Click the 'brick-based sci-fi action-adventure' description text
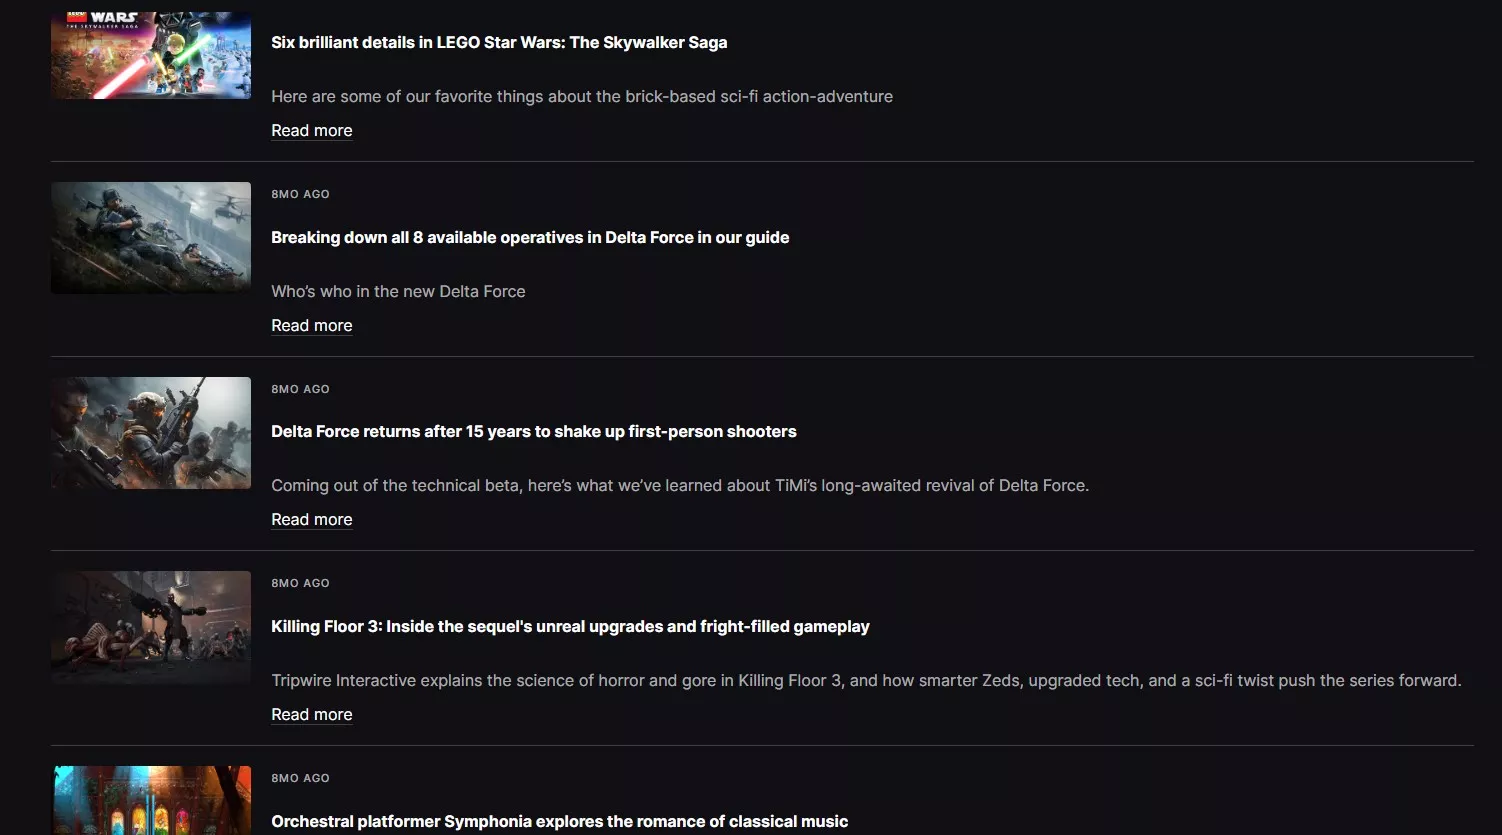This screenshot has width=1502, height=835. 582,96
